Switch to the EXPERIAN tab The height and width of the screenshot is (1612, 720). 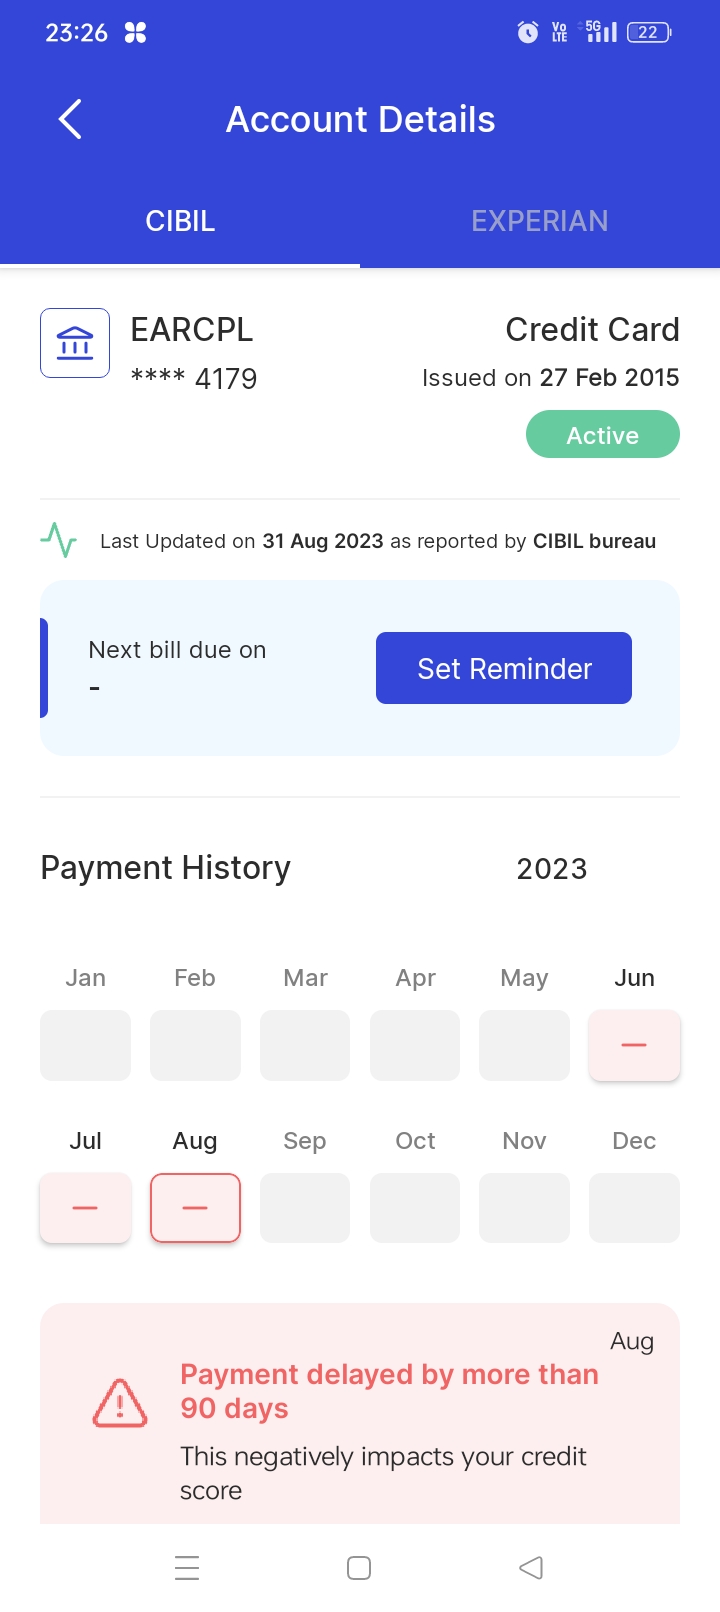tap(540, 221)
